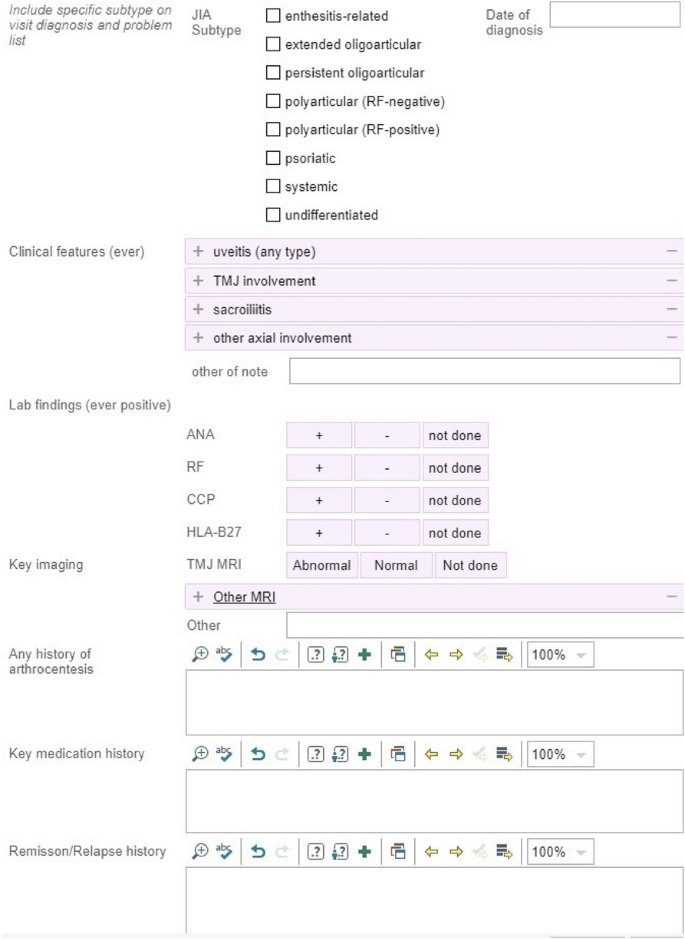Click stacked windows icon in Key medication toolbar

pyautogui.click(x=398, y=753)
